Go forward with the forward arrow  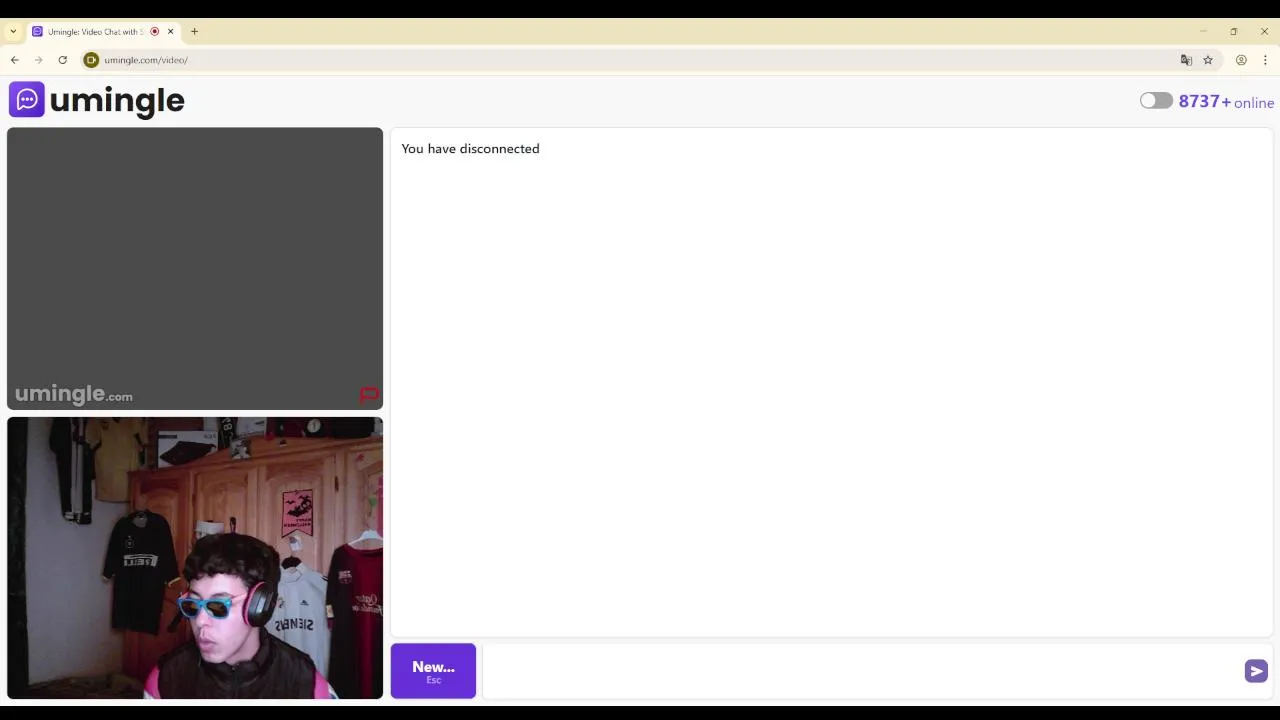tap(39, 60)
